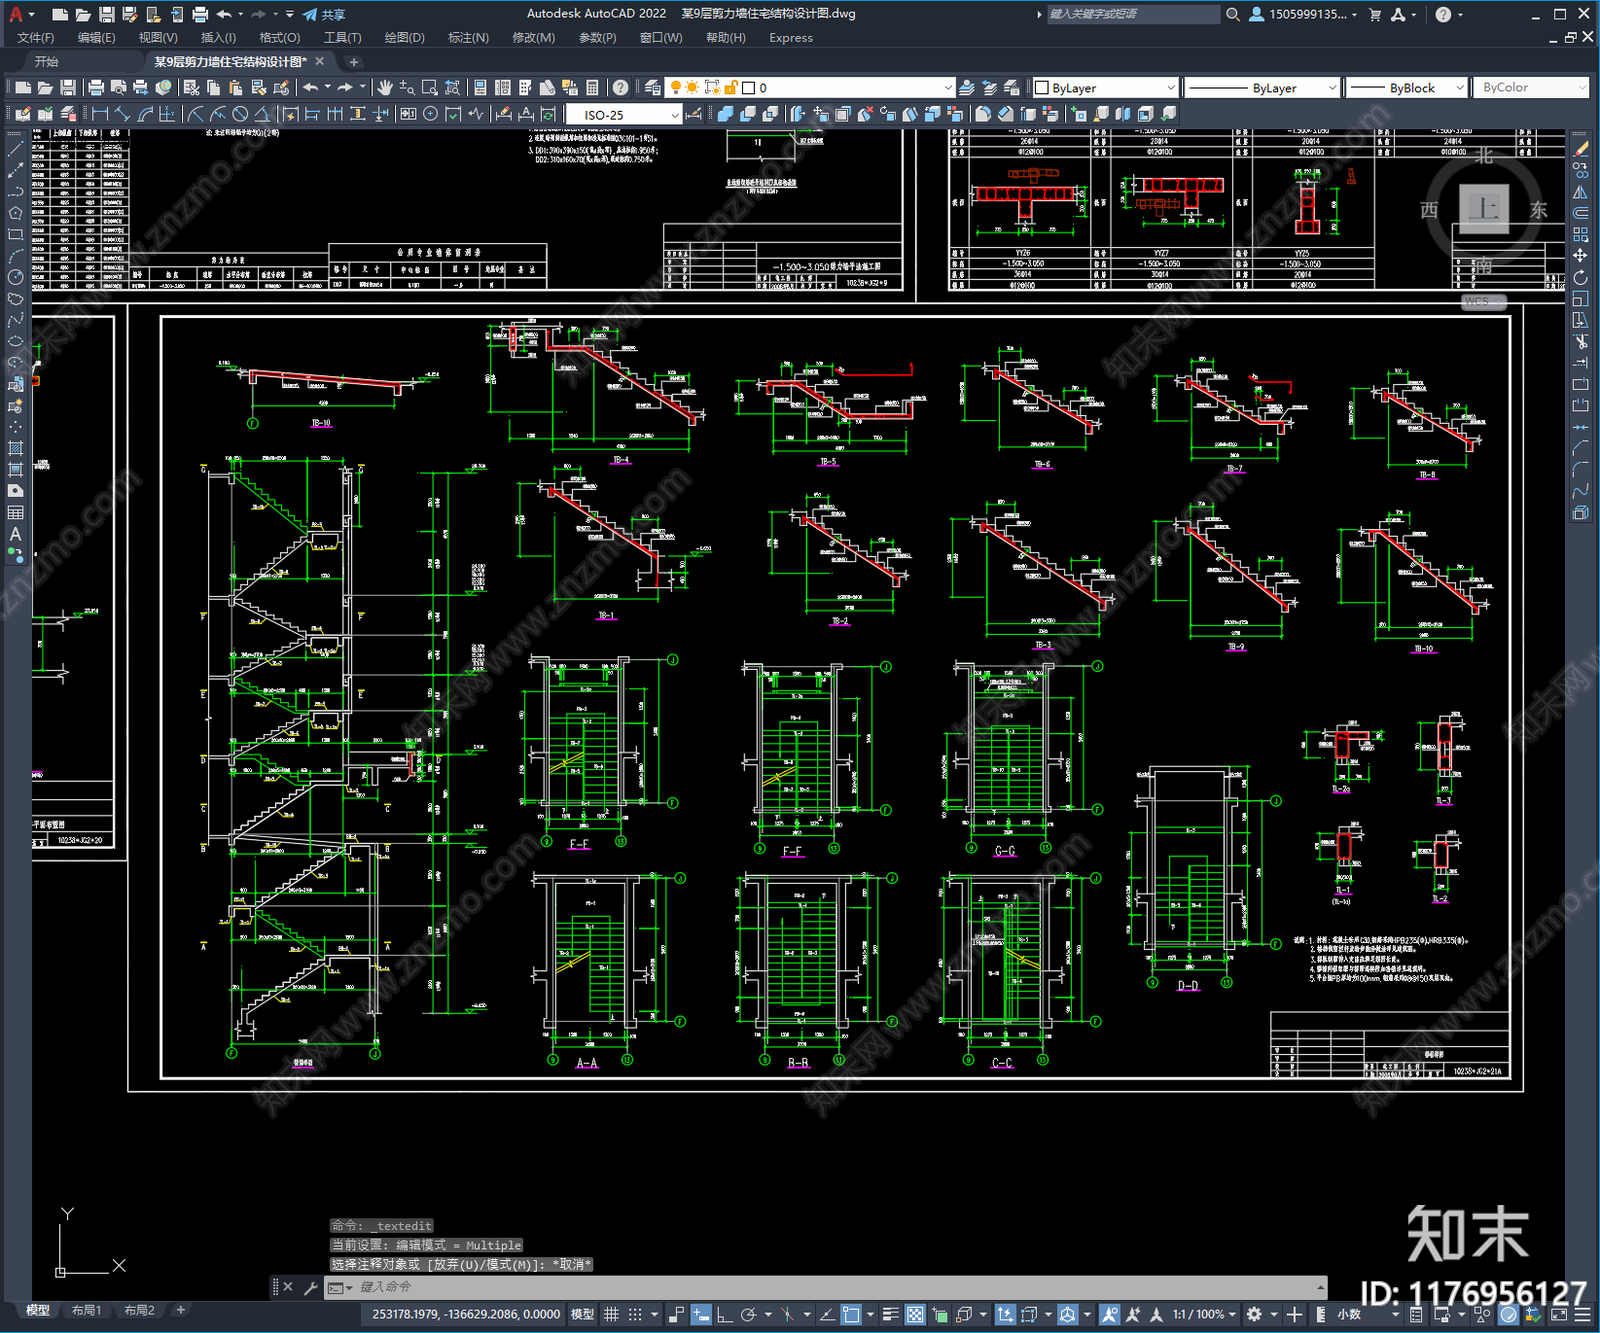Viewport: 1600px width, 1333px height.
Task: Select the Line tool in left toolbar
Action: [15, 148]
